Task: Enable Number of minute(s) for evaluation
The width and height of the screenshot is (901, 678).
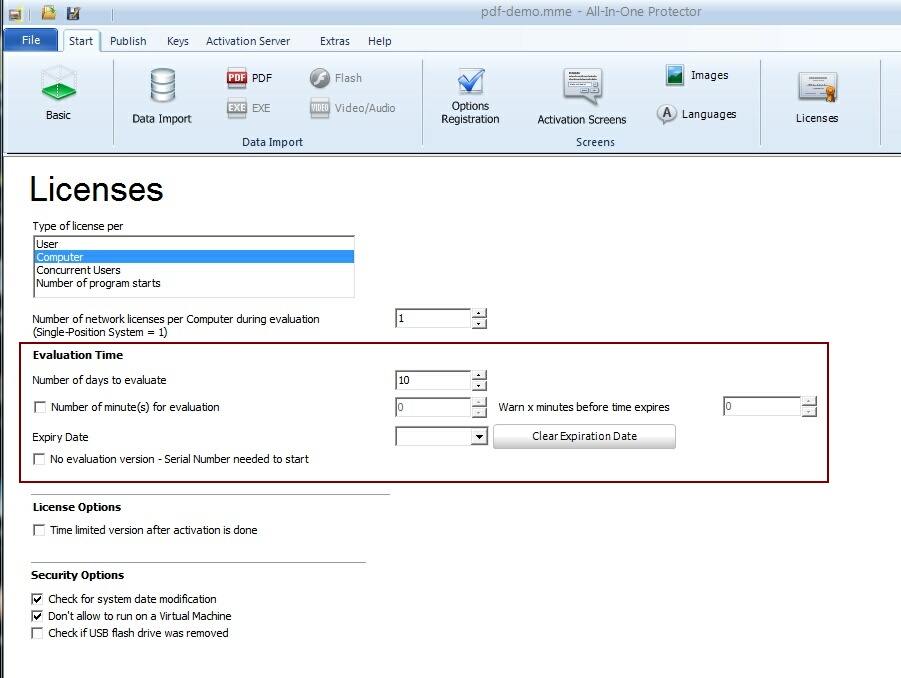Action: tap(40, 407)
